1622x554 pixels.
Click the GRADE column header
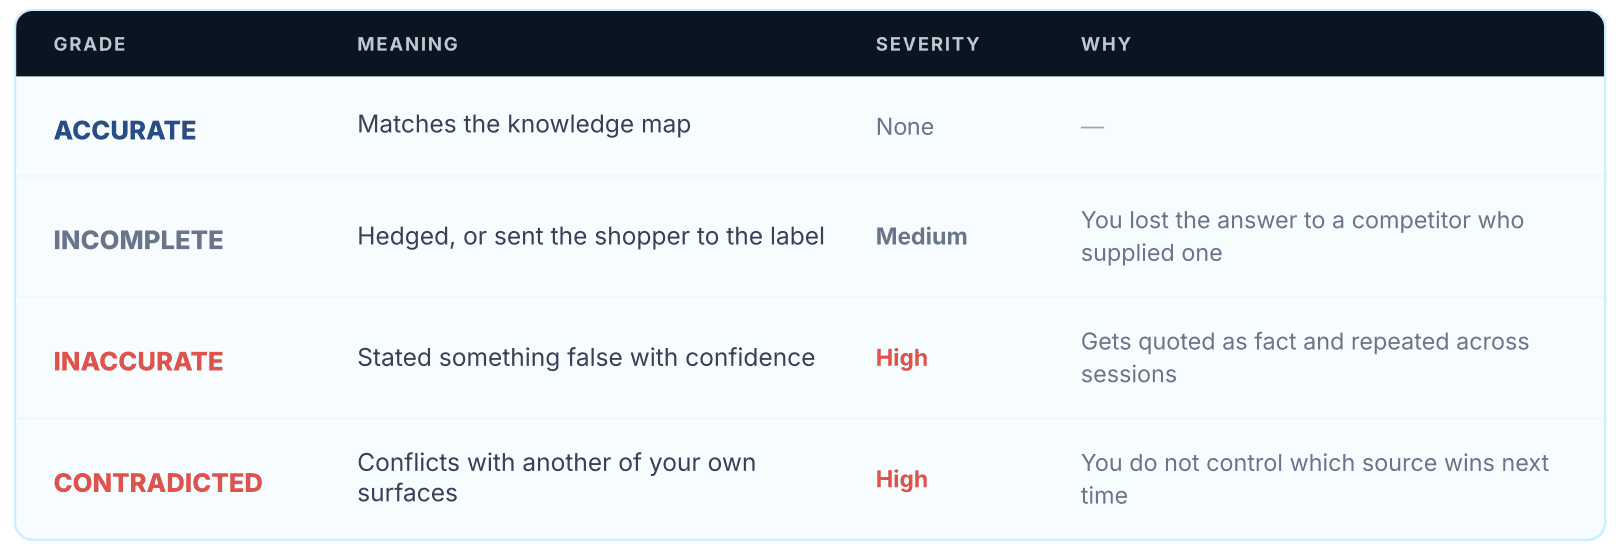(x=90, y=44)
